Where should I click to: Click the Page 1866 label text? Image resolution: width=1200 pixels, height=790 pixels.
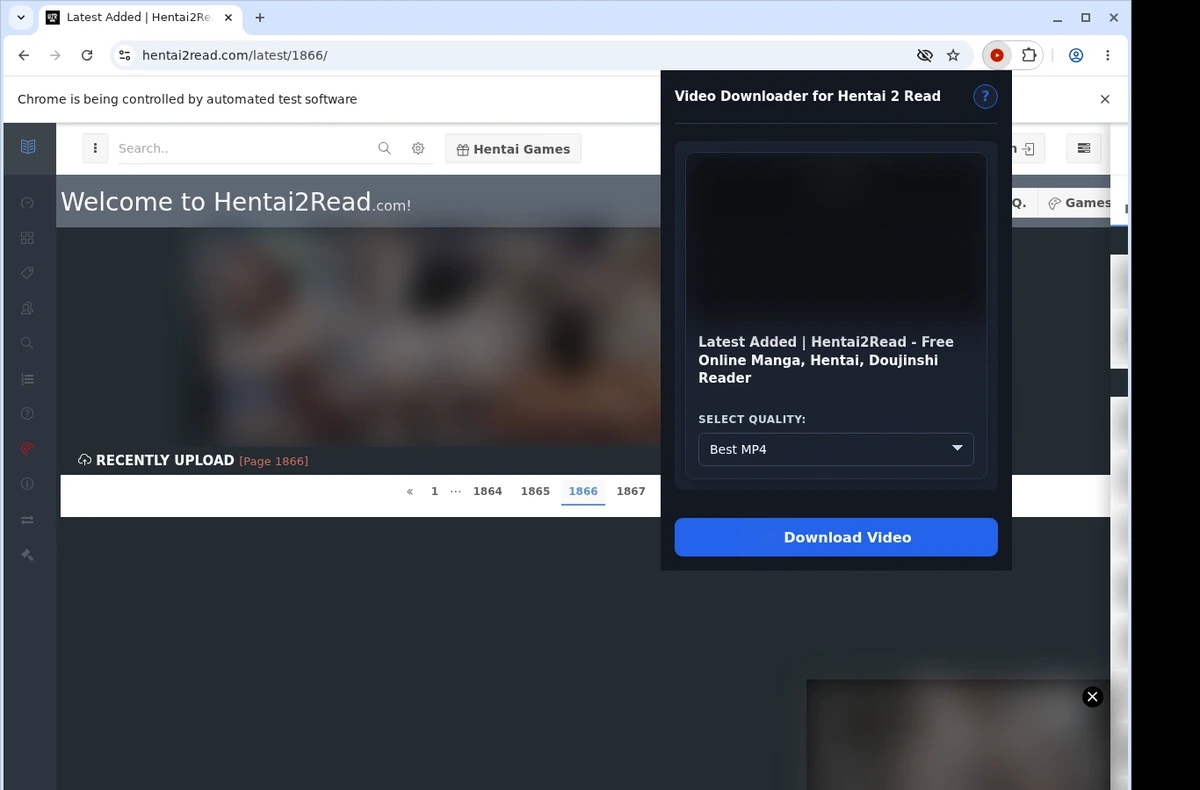pyautogui.click(x=274, y=461)
